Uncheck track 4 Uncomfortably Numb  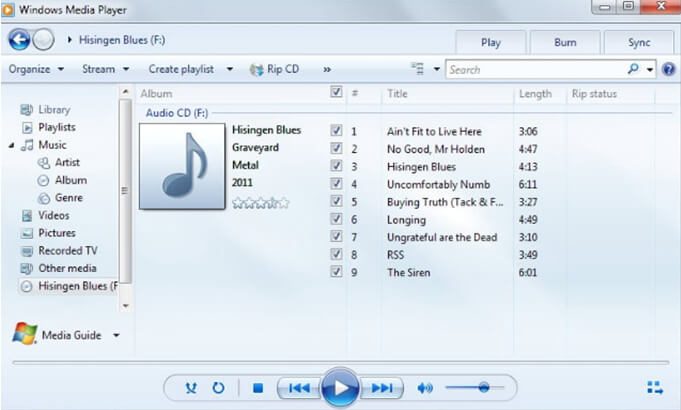tap(336, 183)
